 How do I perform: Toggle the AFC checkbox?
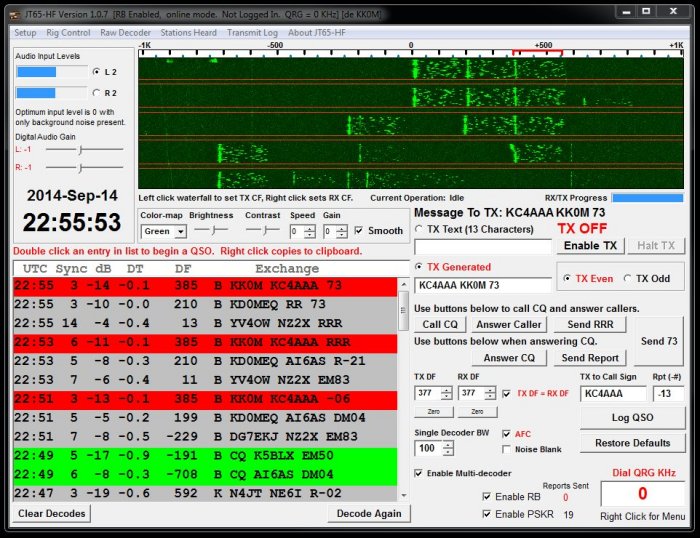point(506,434)
